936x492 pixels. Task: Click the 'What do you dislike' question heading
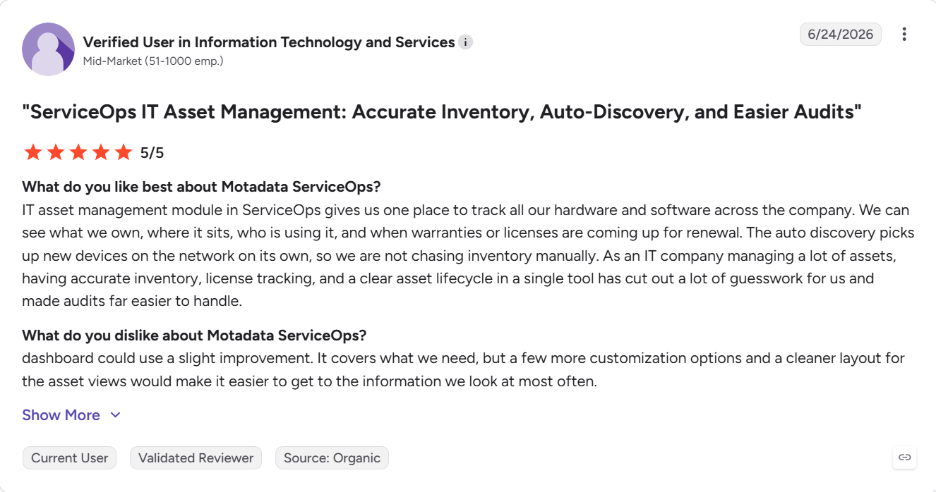[x=194, y=336]
